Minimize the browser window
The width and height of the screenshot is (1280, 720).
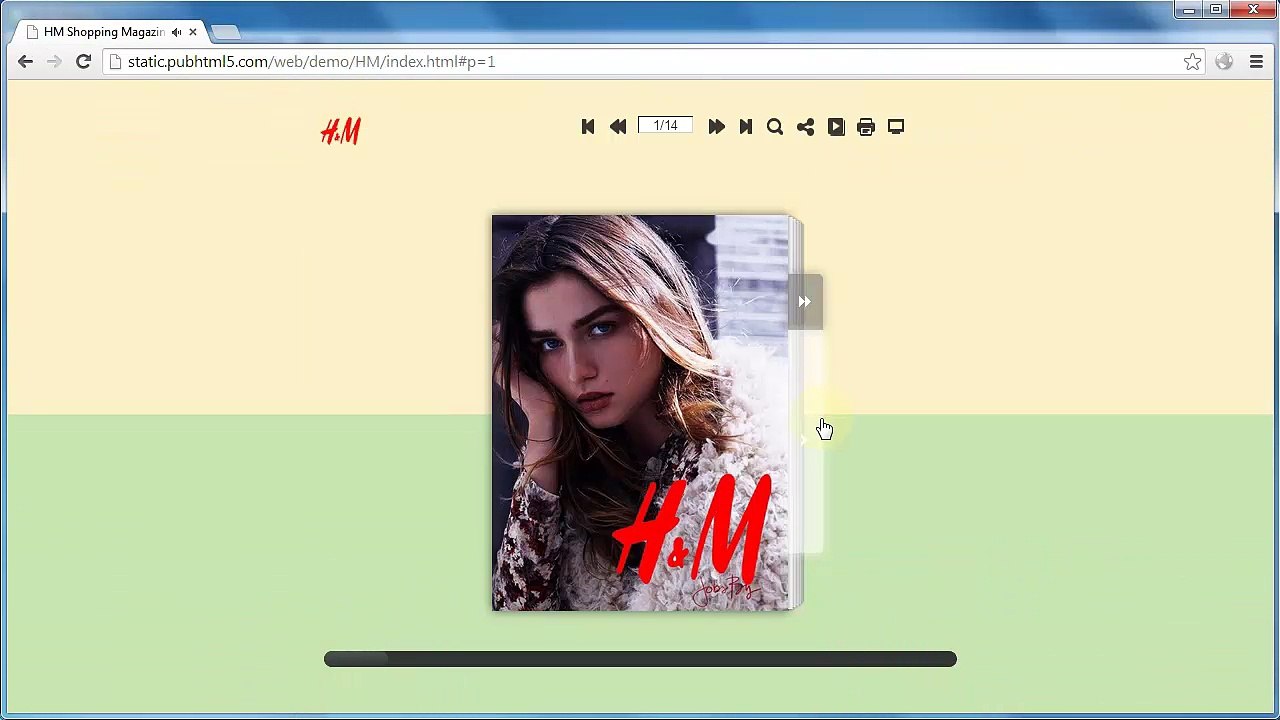[x=1189, y=10]
